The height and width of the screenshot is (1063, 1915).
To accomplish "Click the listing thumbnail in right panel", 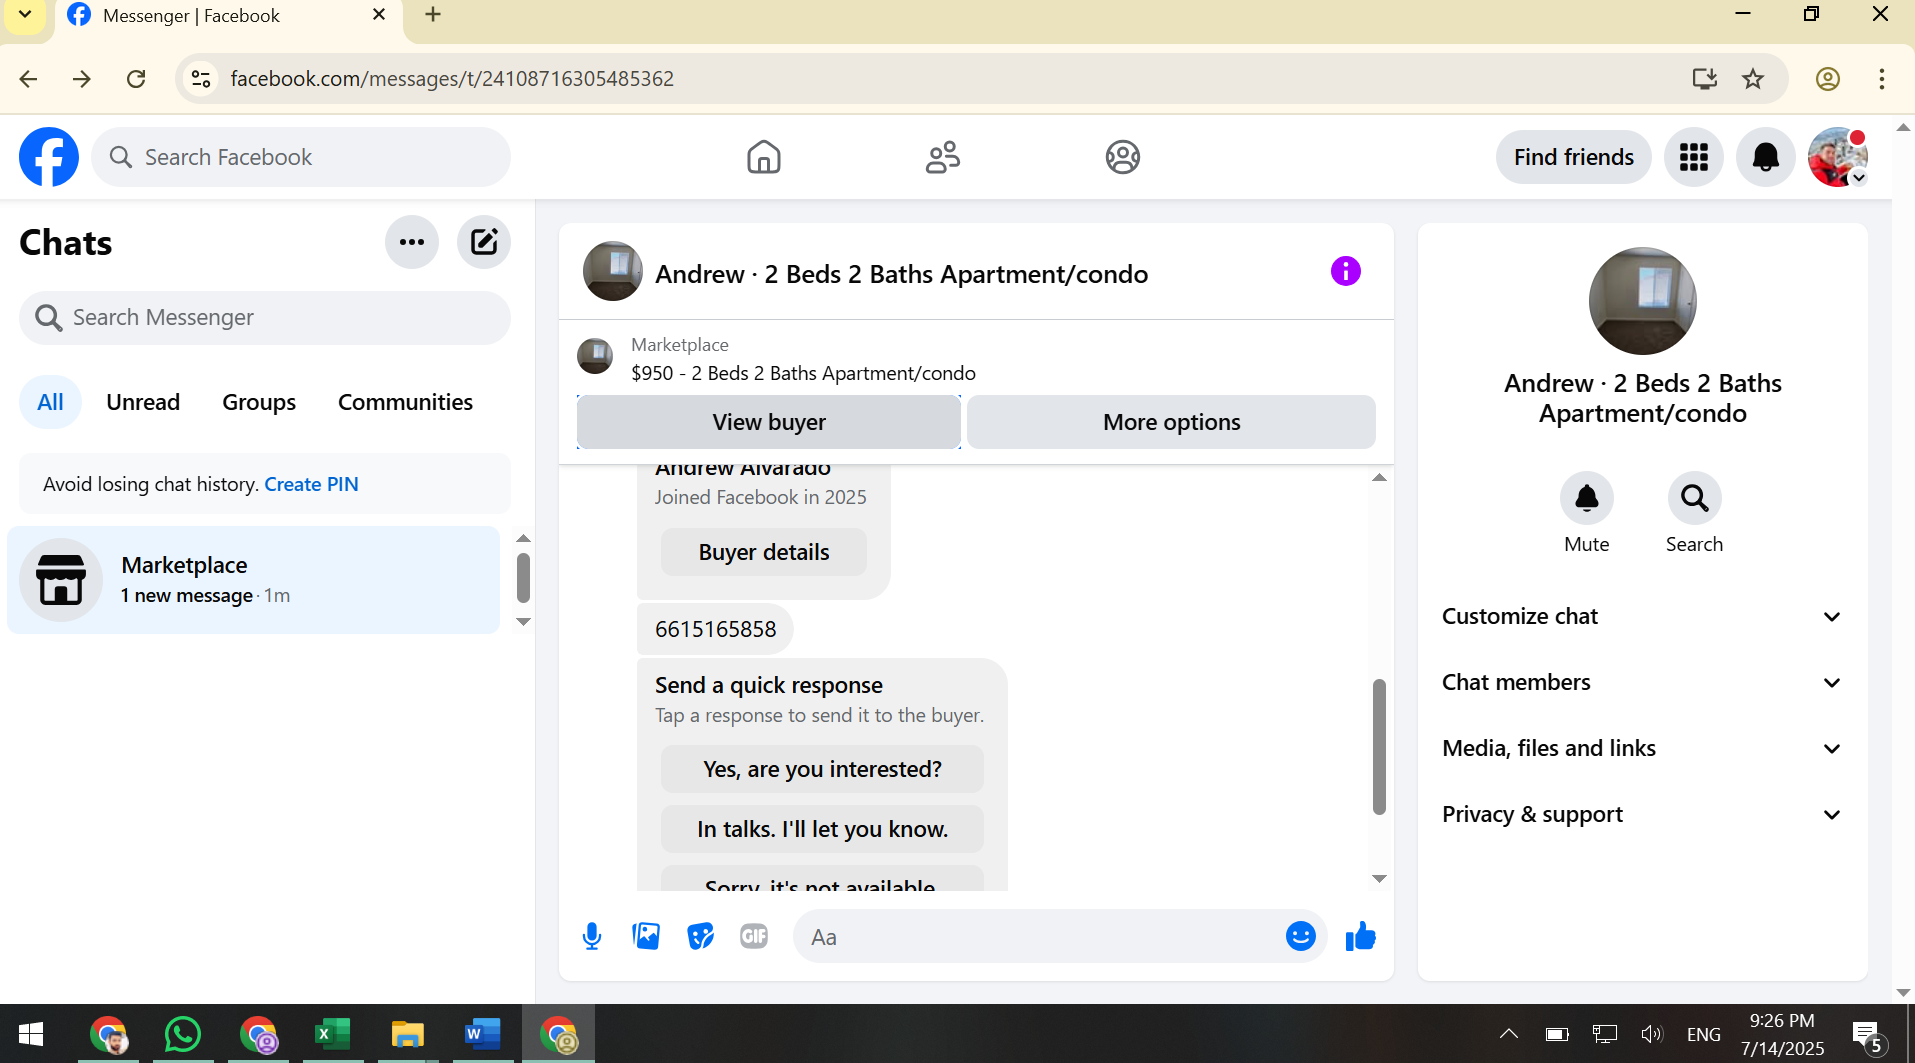I will click(1642, 301).
